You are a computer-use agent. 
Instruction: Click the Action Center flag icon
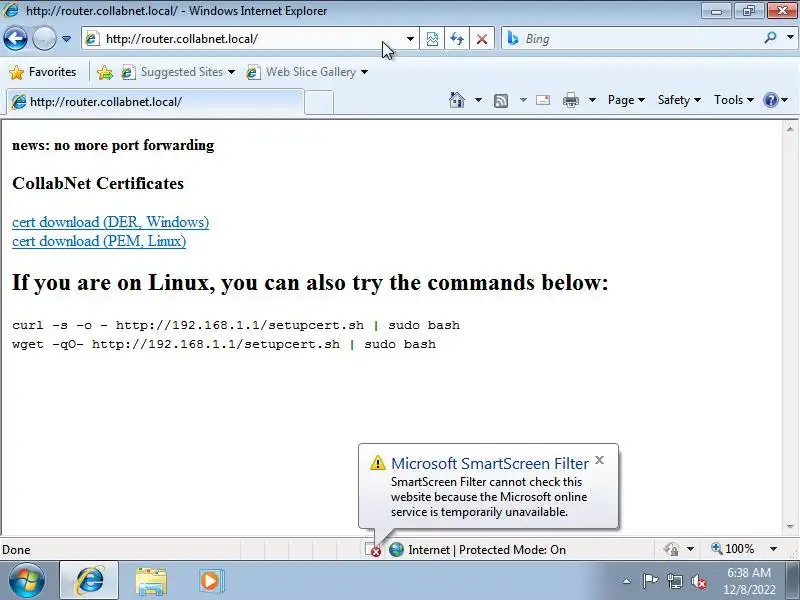click(650, 581)
